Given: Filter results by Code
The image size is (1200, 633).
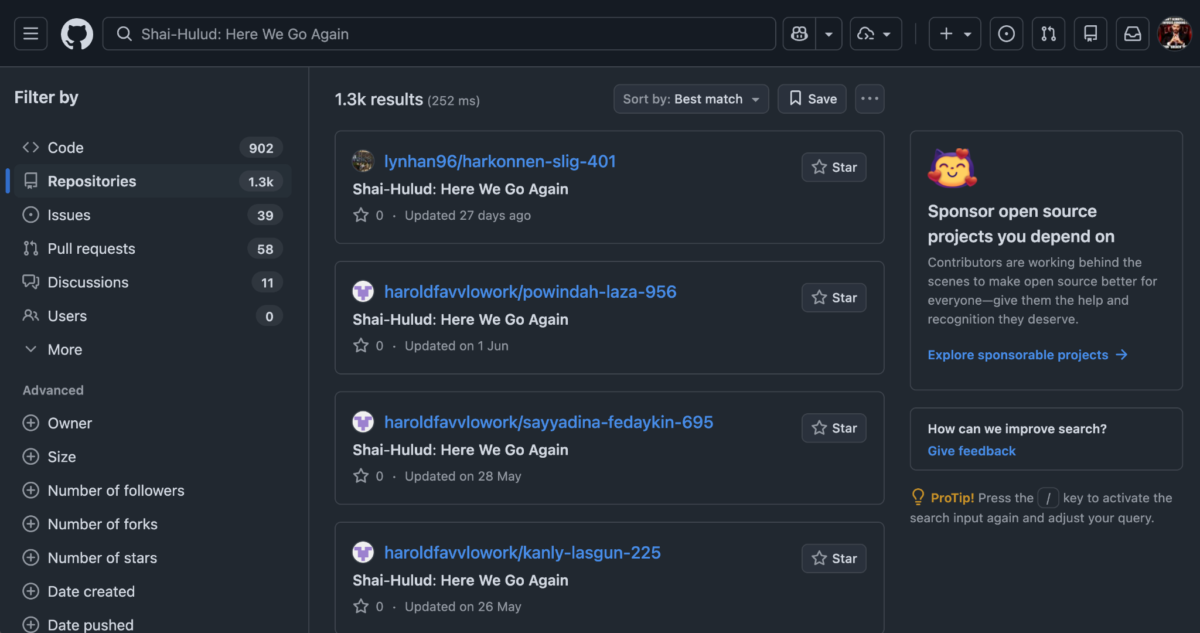Looking at the screenshot, I should 153,148.
